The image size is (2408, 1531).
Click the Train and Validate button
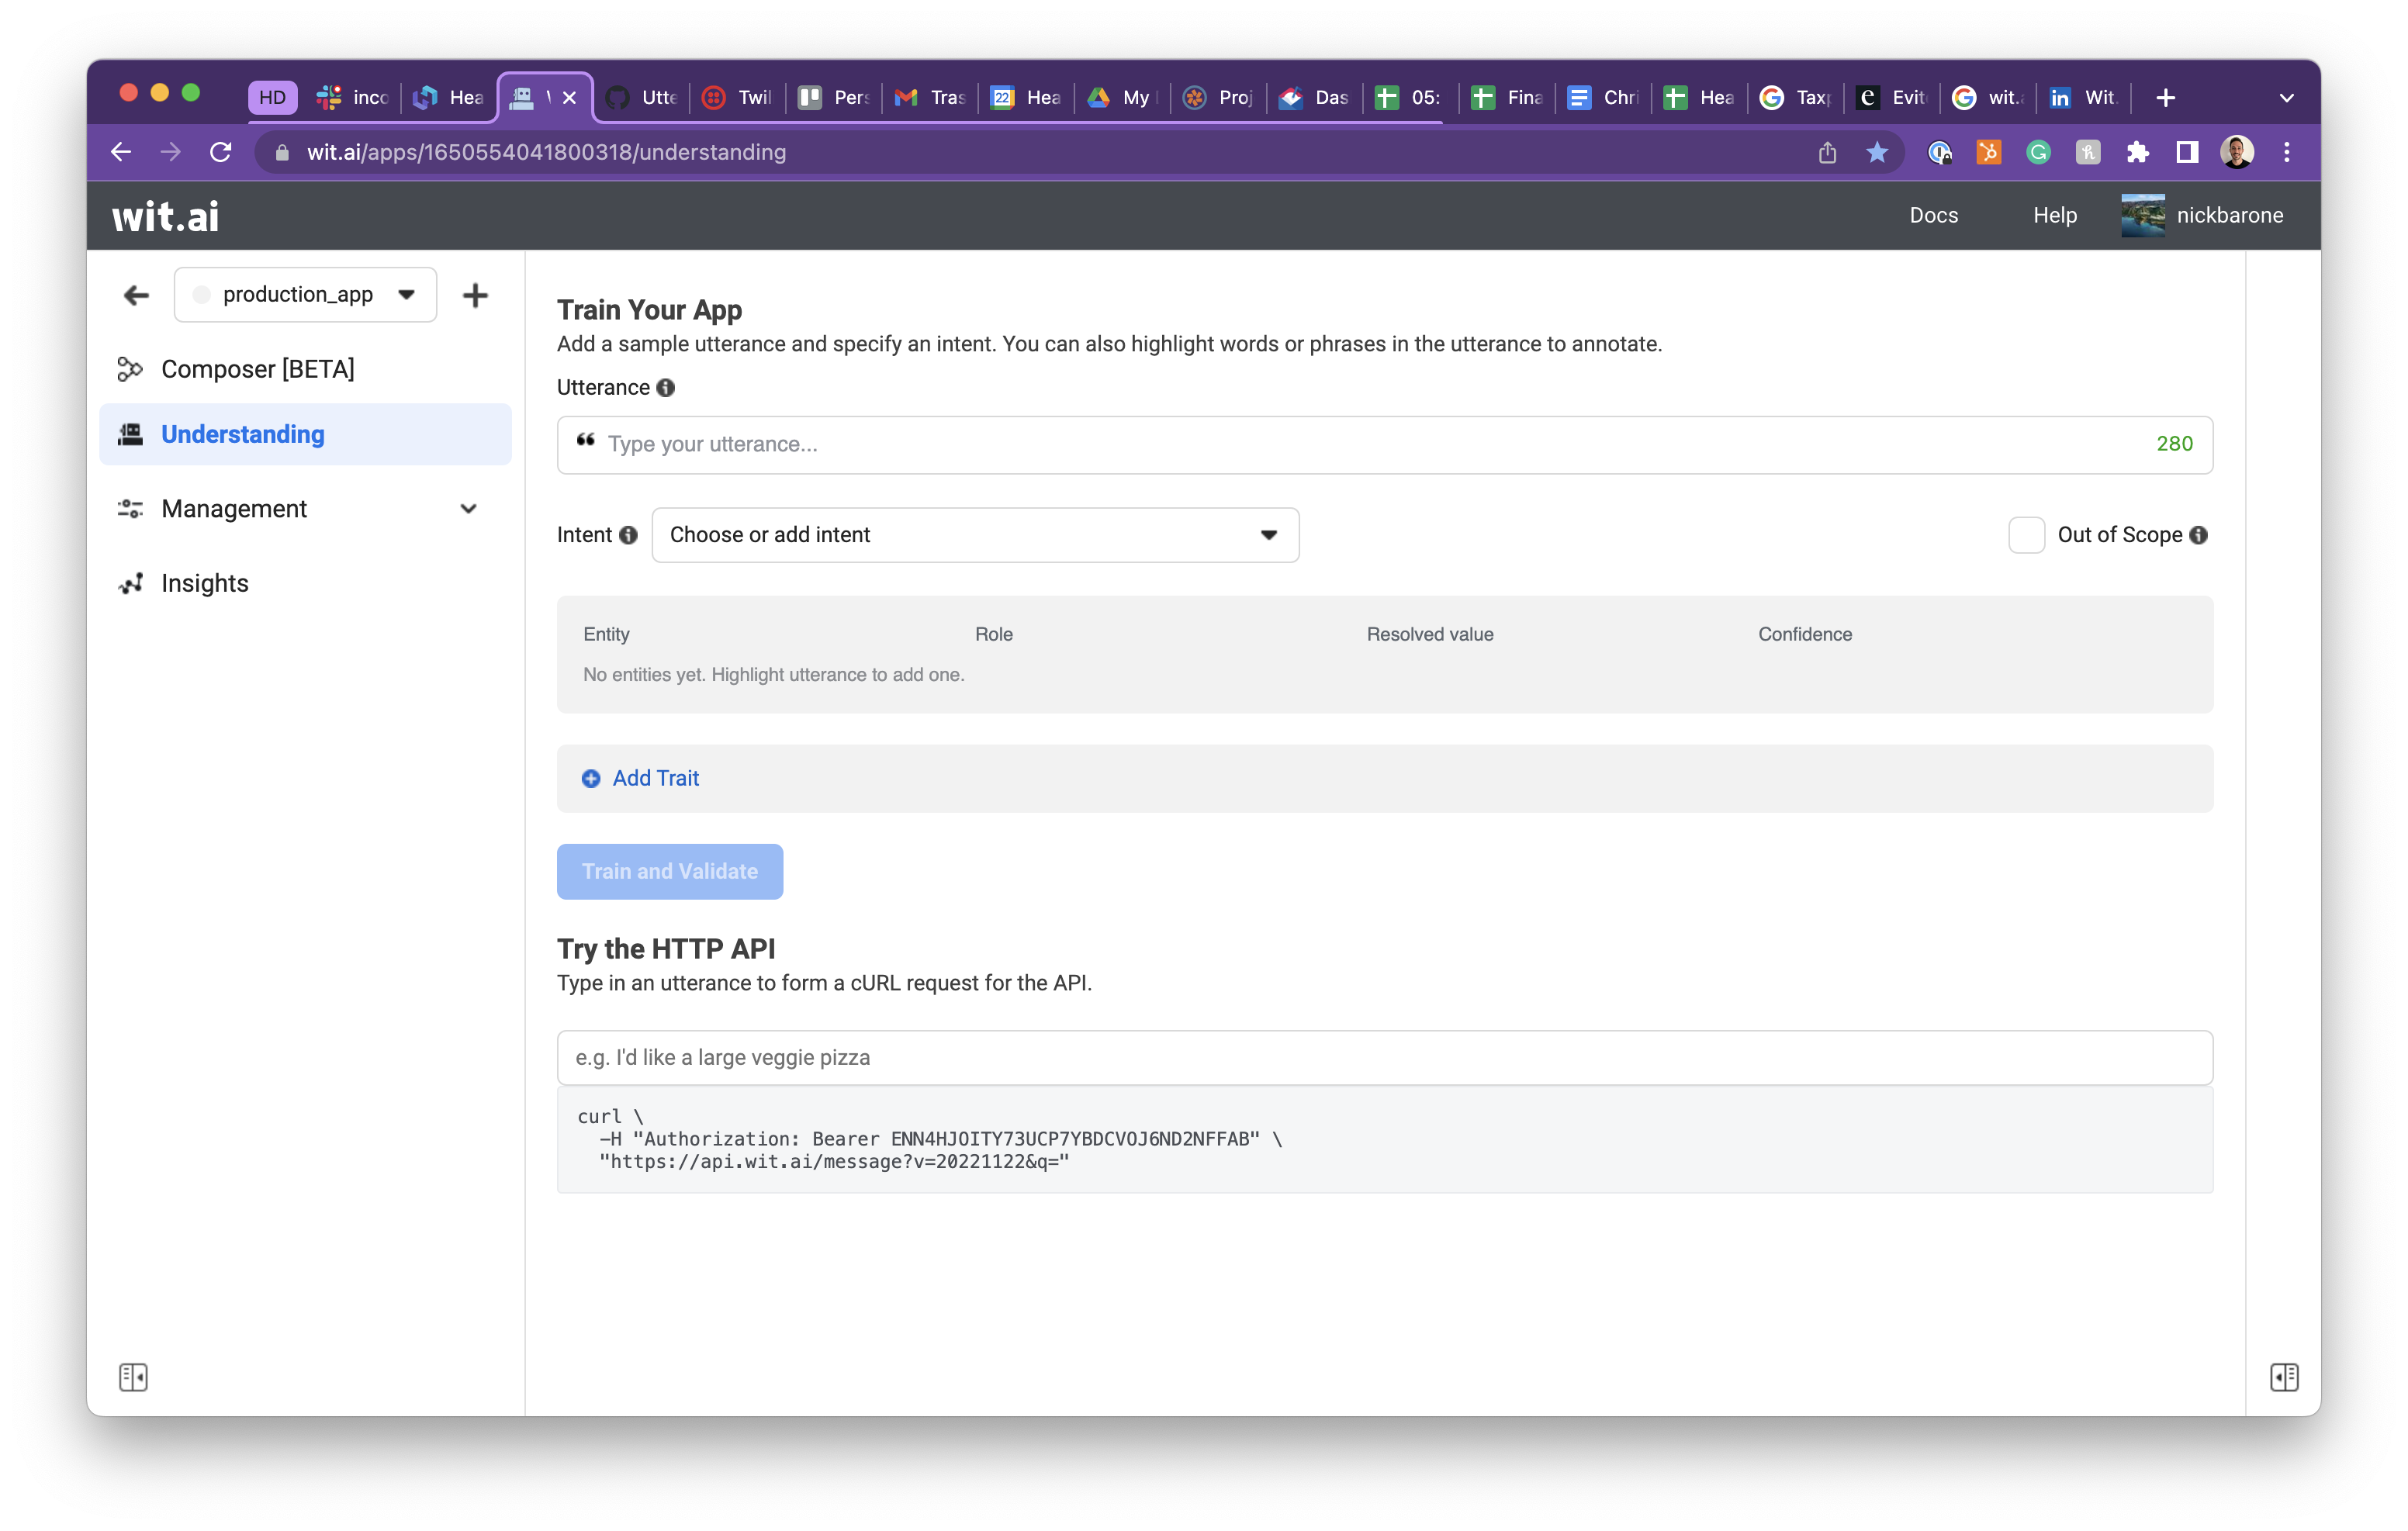point(669,871)
